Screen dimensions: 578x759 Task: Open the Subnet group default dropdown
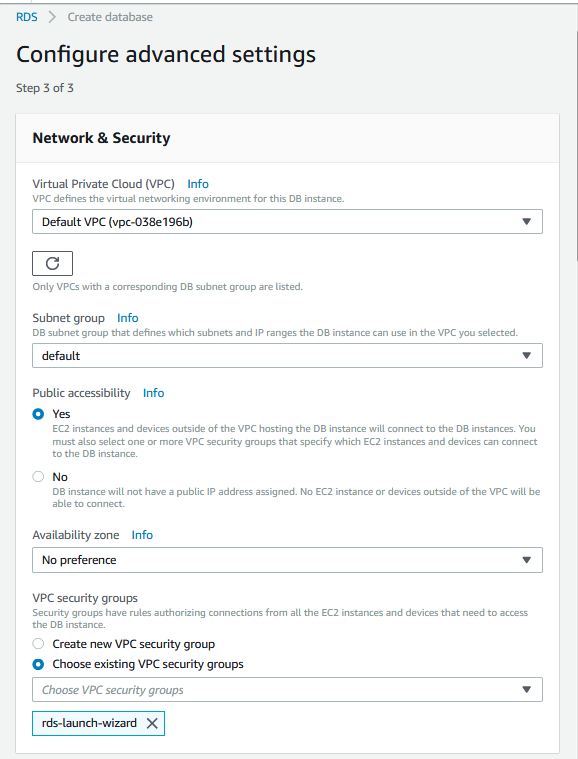pyautogui.click(x=287, y=356)
